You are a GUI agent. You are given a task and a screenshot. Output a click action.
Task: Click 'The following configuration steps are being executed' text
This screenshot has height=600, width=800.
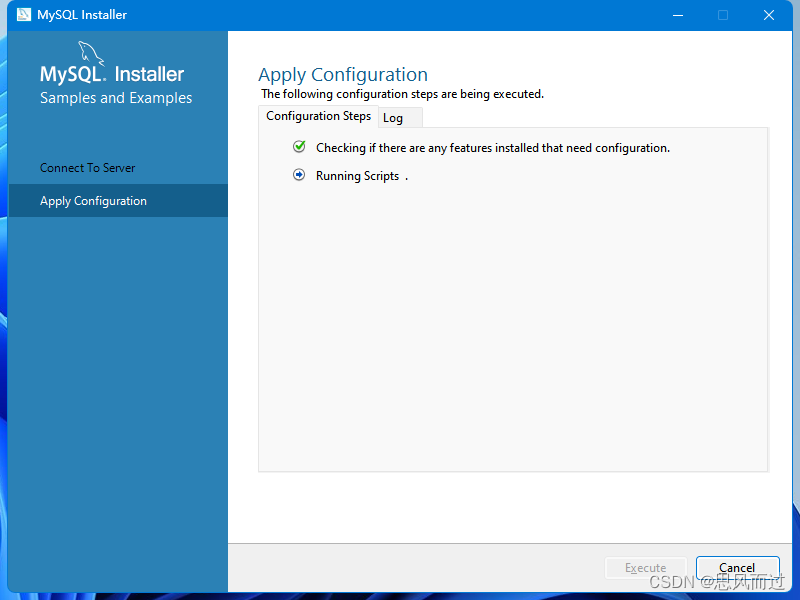click(403, 94)
